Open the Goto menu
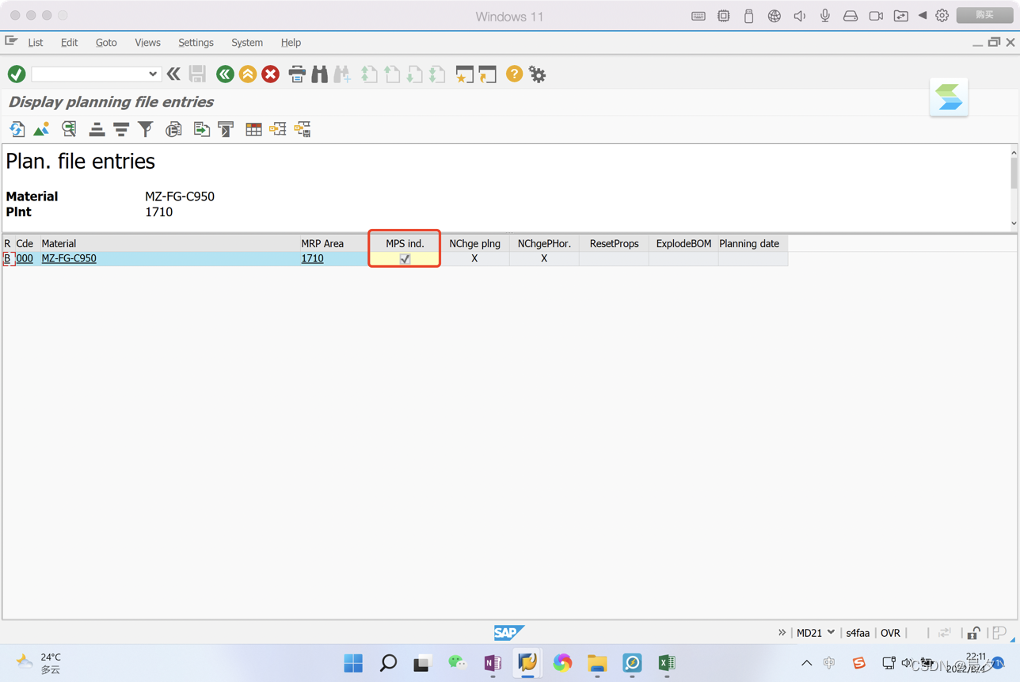 pyautogui.click(x=105, y=43)
